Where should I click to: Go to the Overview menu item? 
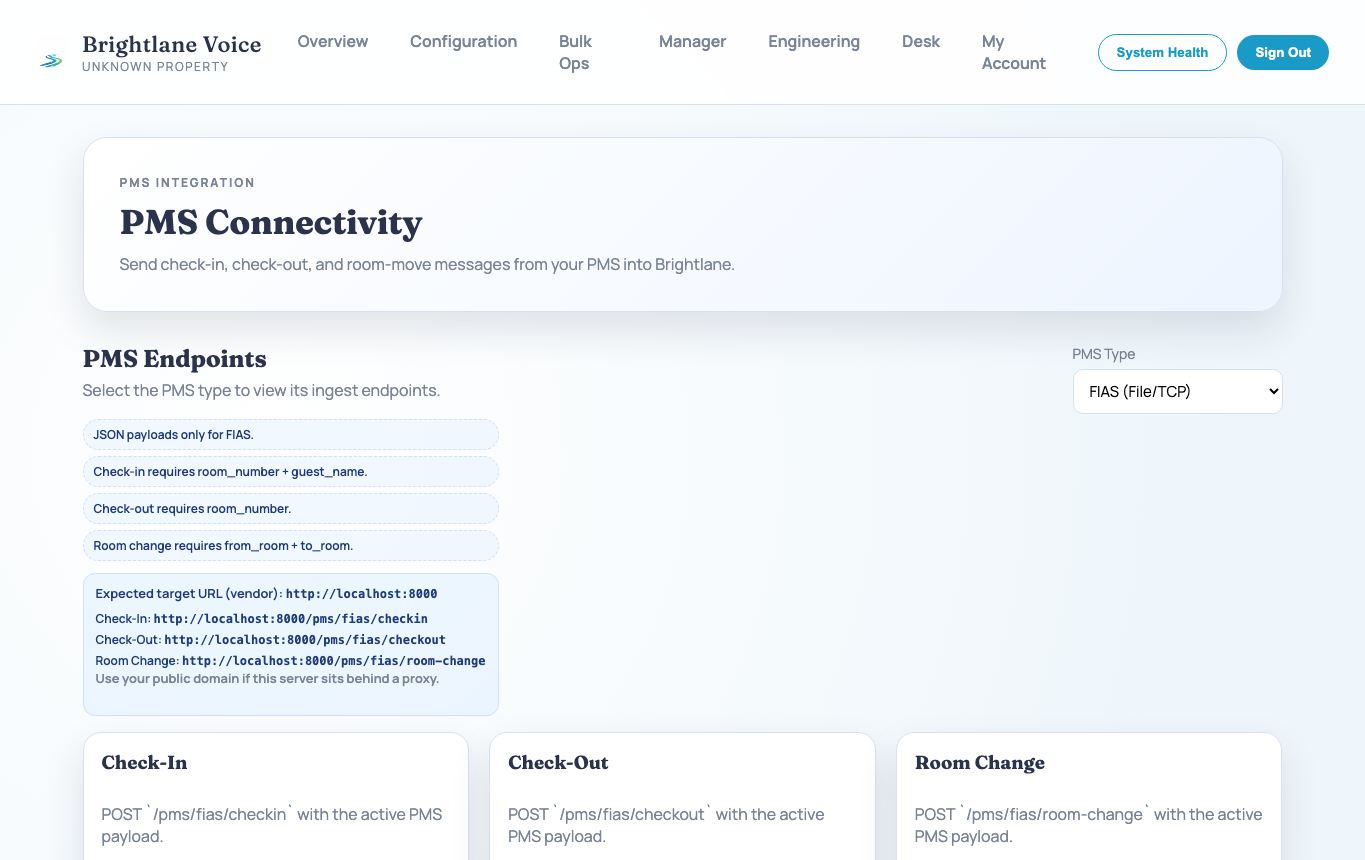coord(333,41)
